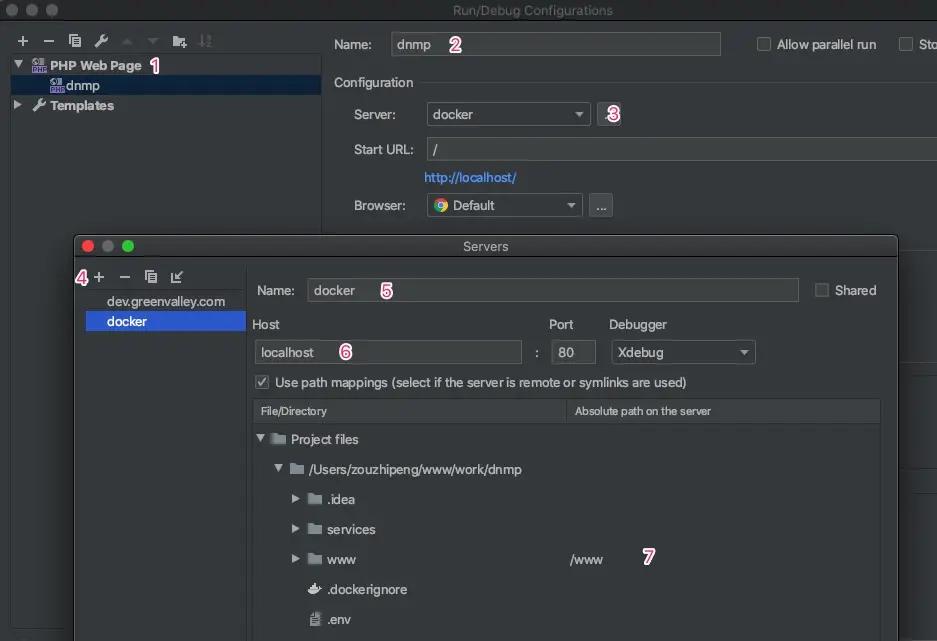The height and width of the screenshot is (641, 937).
Task: Click the Port field showing 80
Action: pos(573,352)
